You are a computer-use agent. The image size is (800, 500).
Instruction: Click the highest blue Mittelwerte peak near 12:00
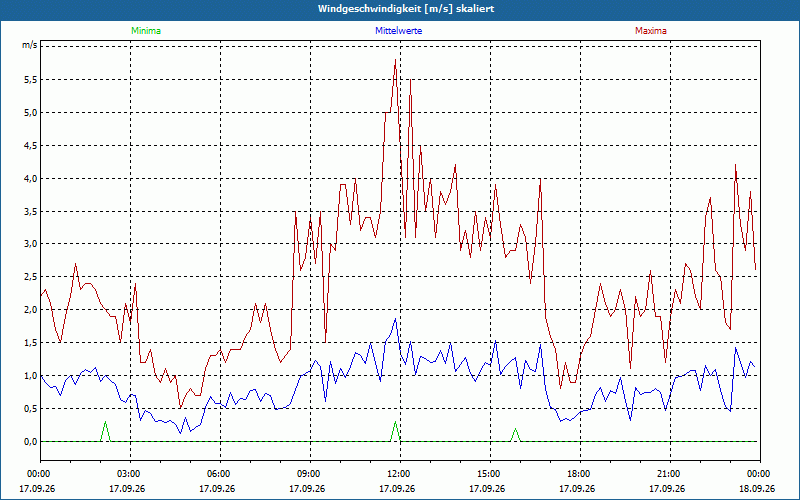(395, 319)
